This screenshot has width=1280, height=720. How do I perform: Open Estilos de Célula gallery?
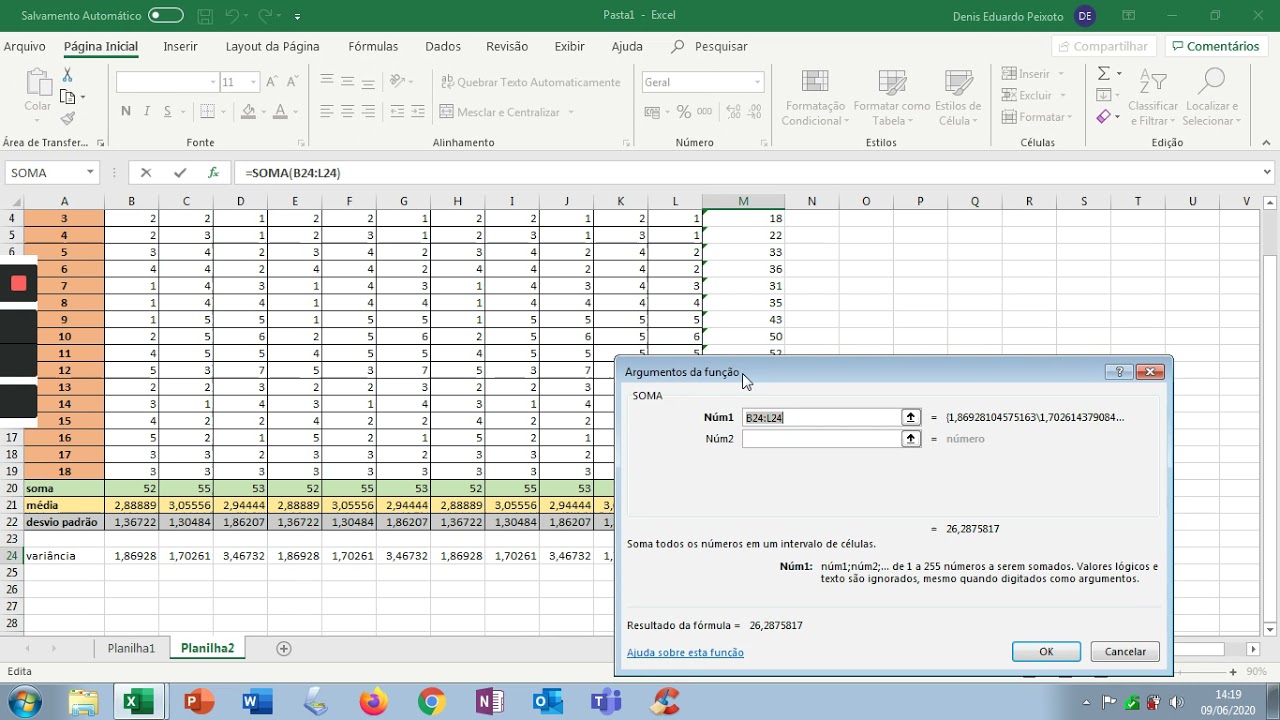(x=958, y=98)
